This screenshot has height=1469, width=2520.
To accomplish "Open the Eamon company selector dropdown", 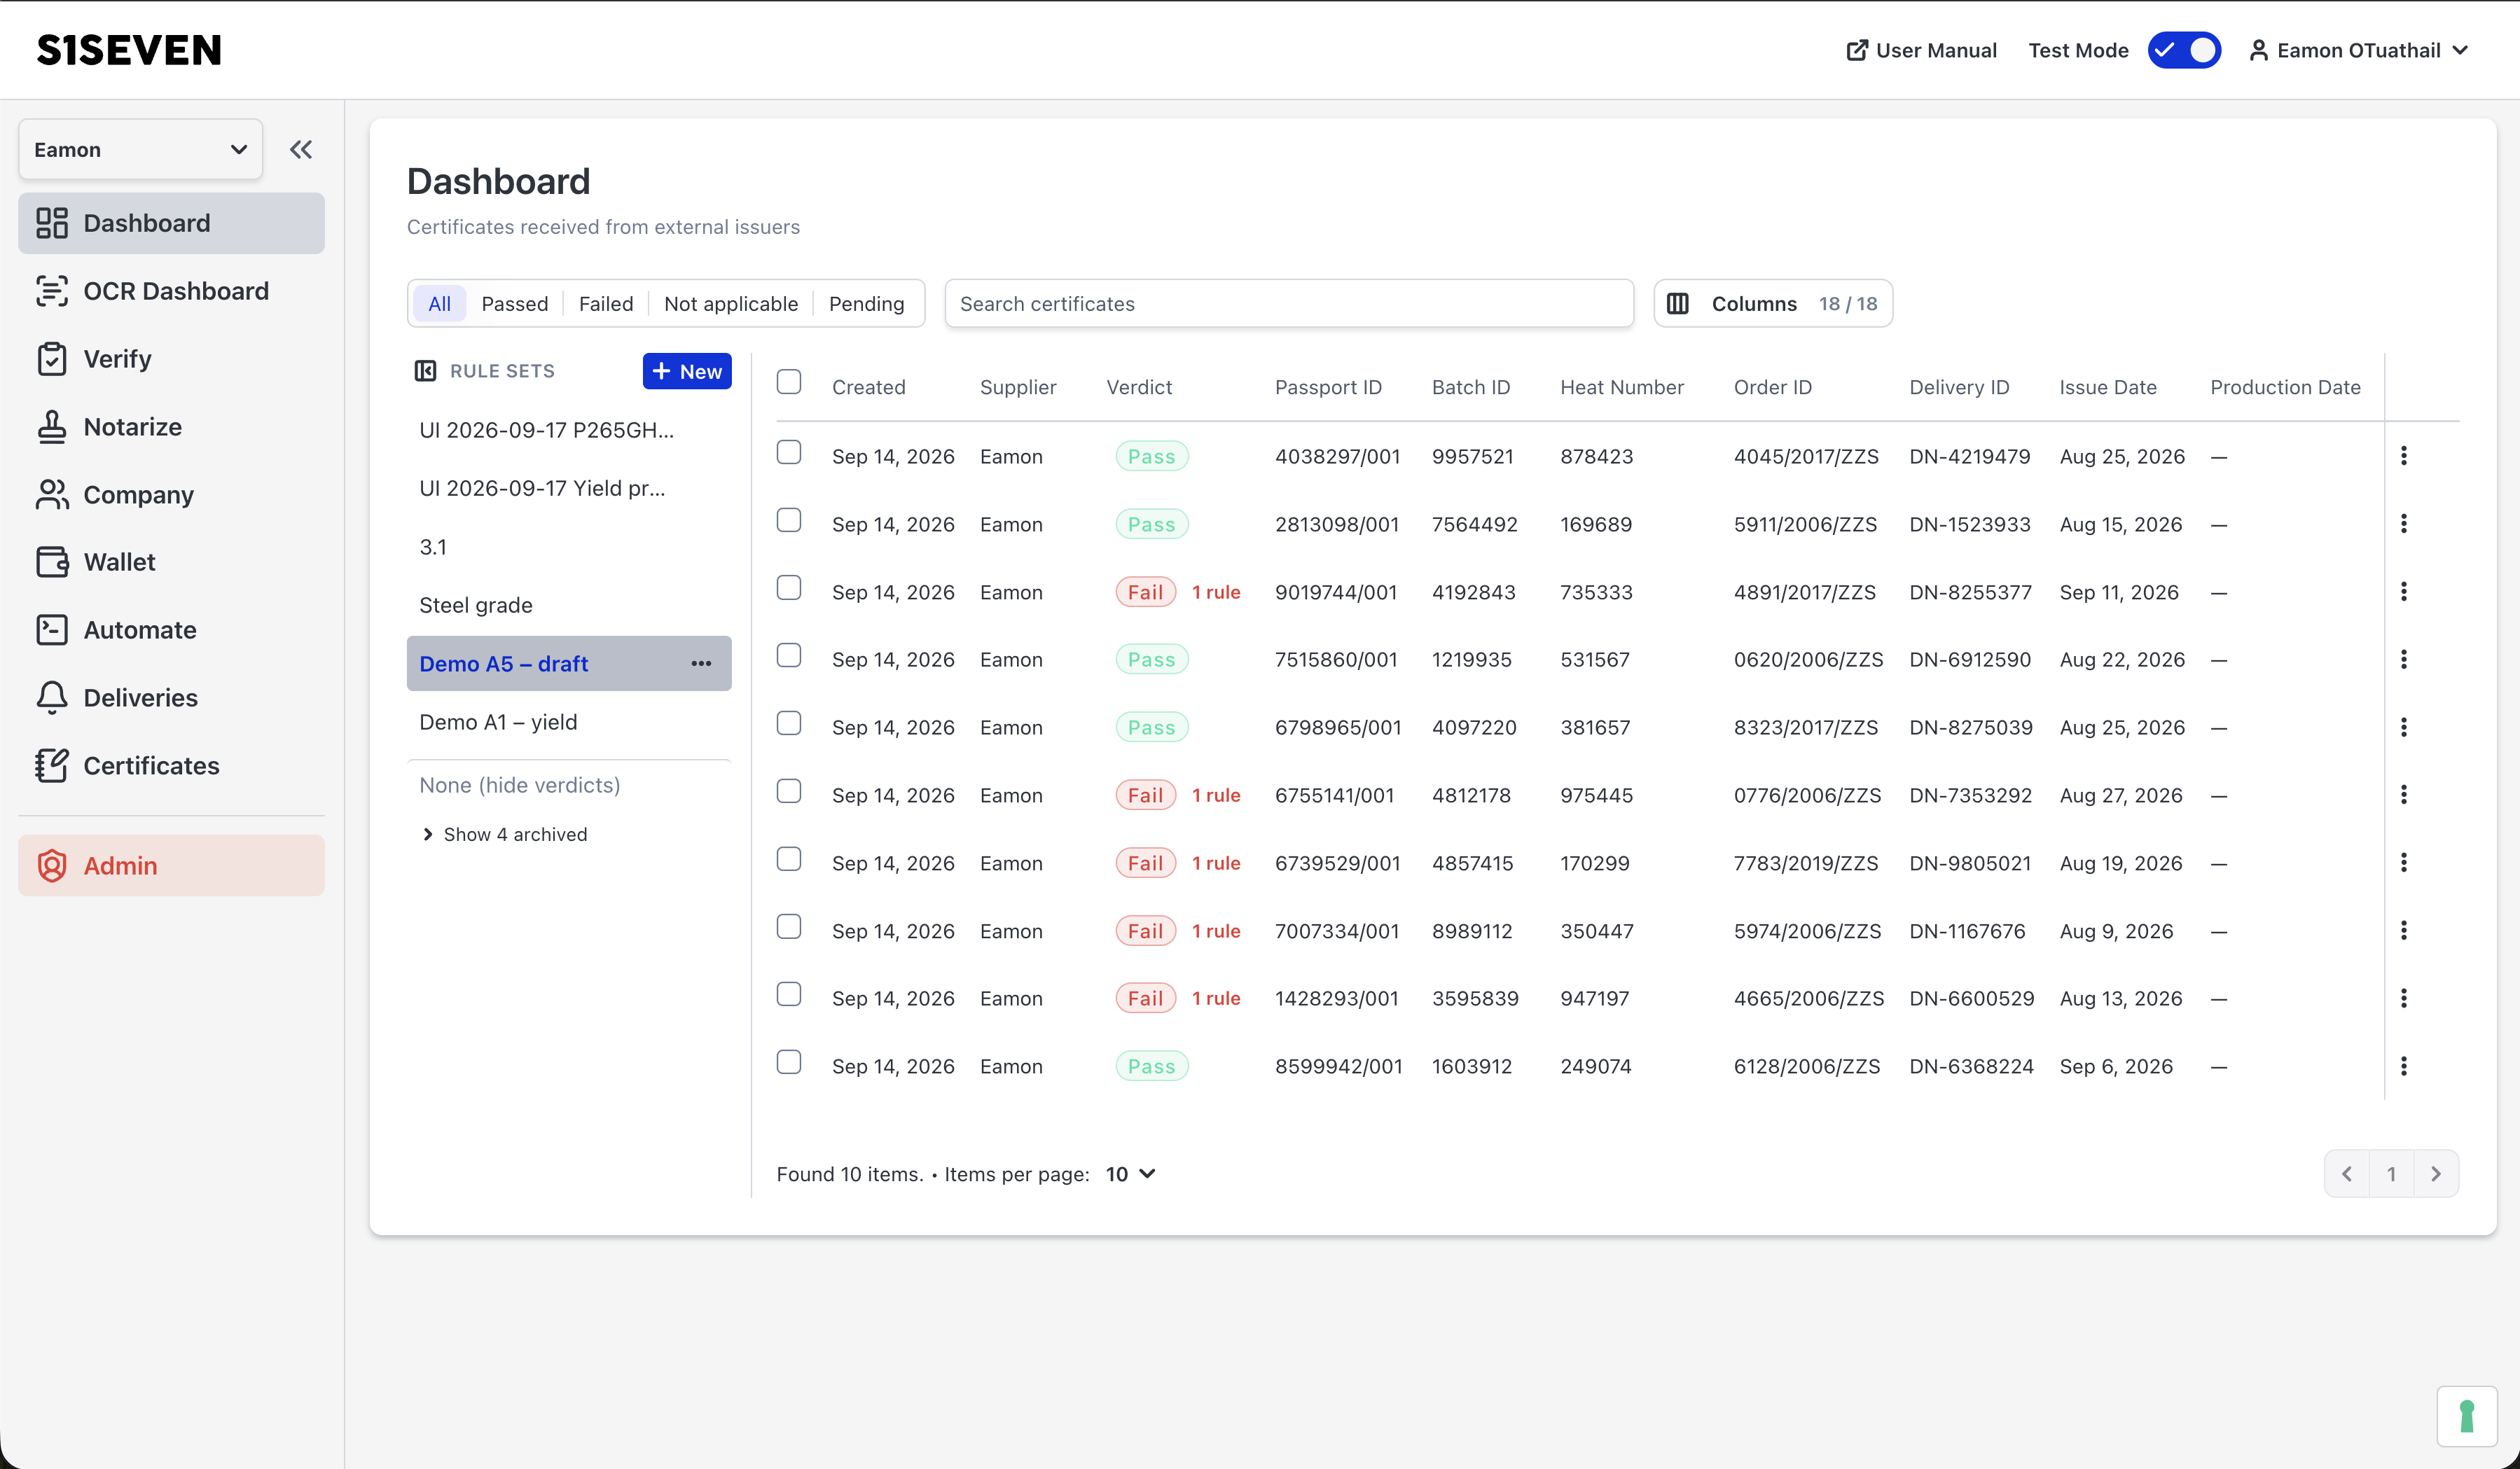I will click(x=141, y=150).
